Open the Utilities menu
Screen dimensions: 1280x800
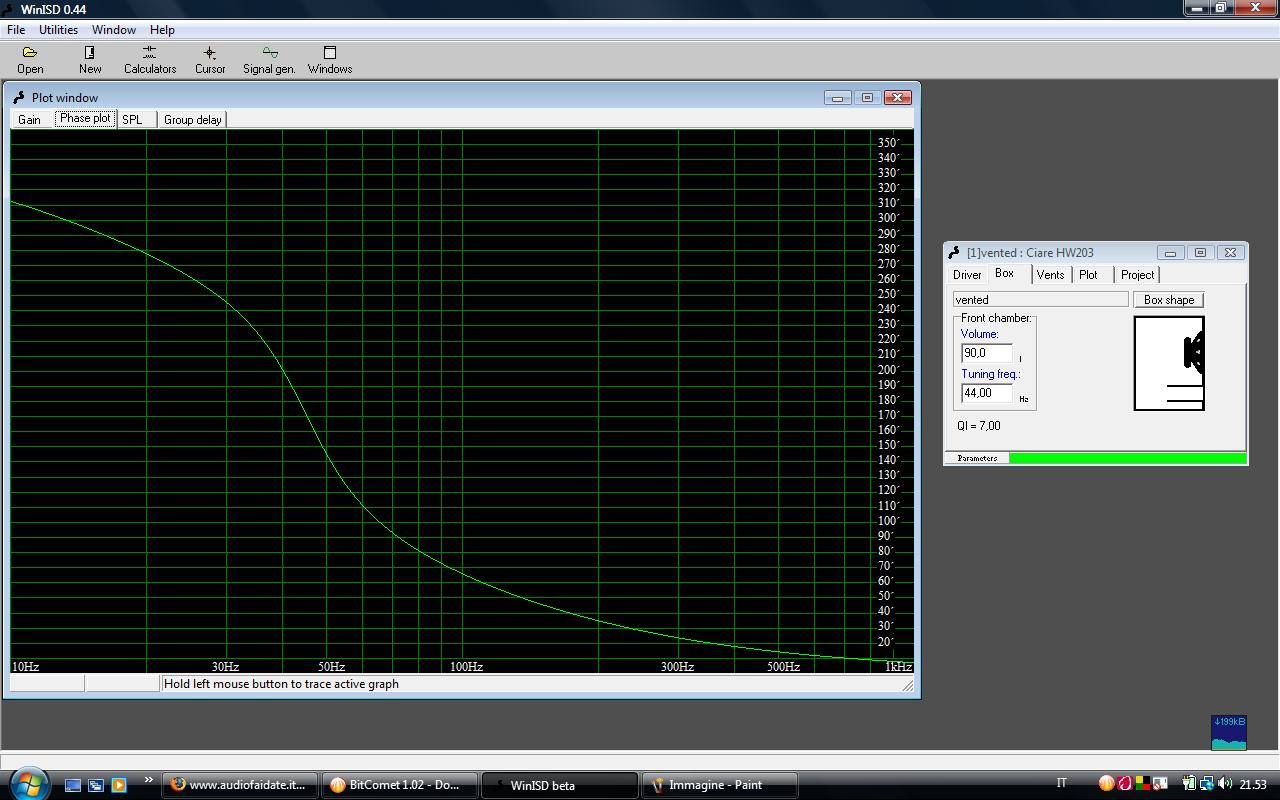coord(58,30)
